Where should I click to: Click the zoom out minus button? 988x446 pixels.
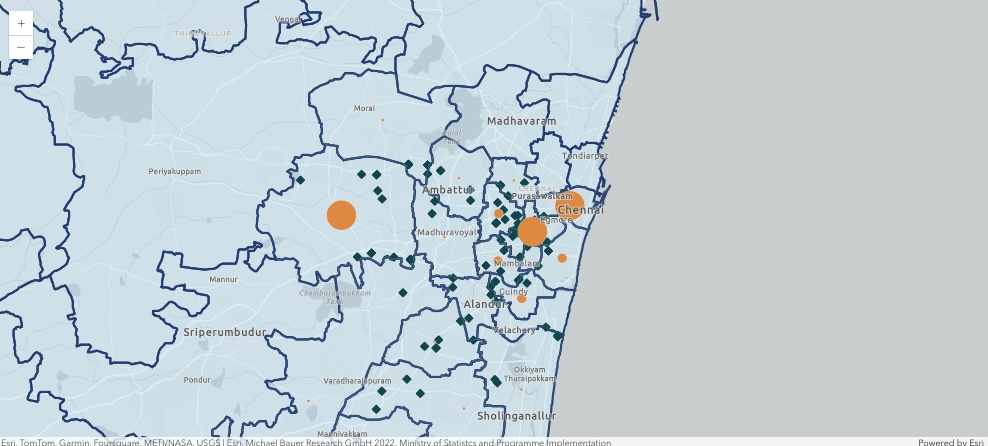click(21, 47)
